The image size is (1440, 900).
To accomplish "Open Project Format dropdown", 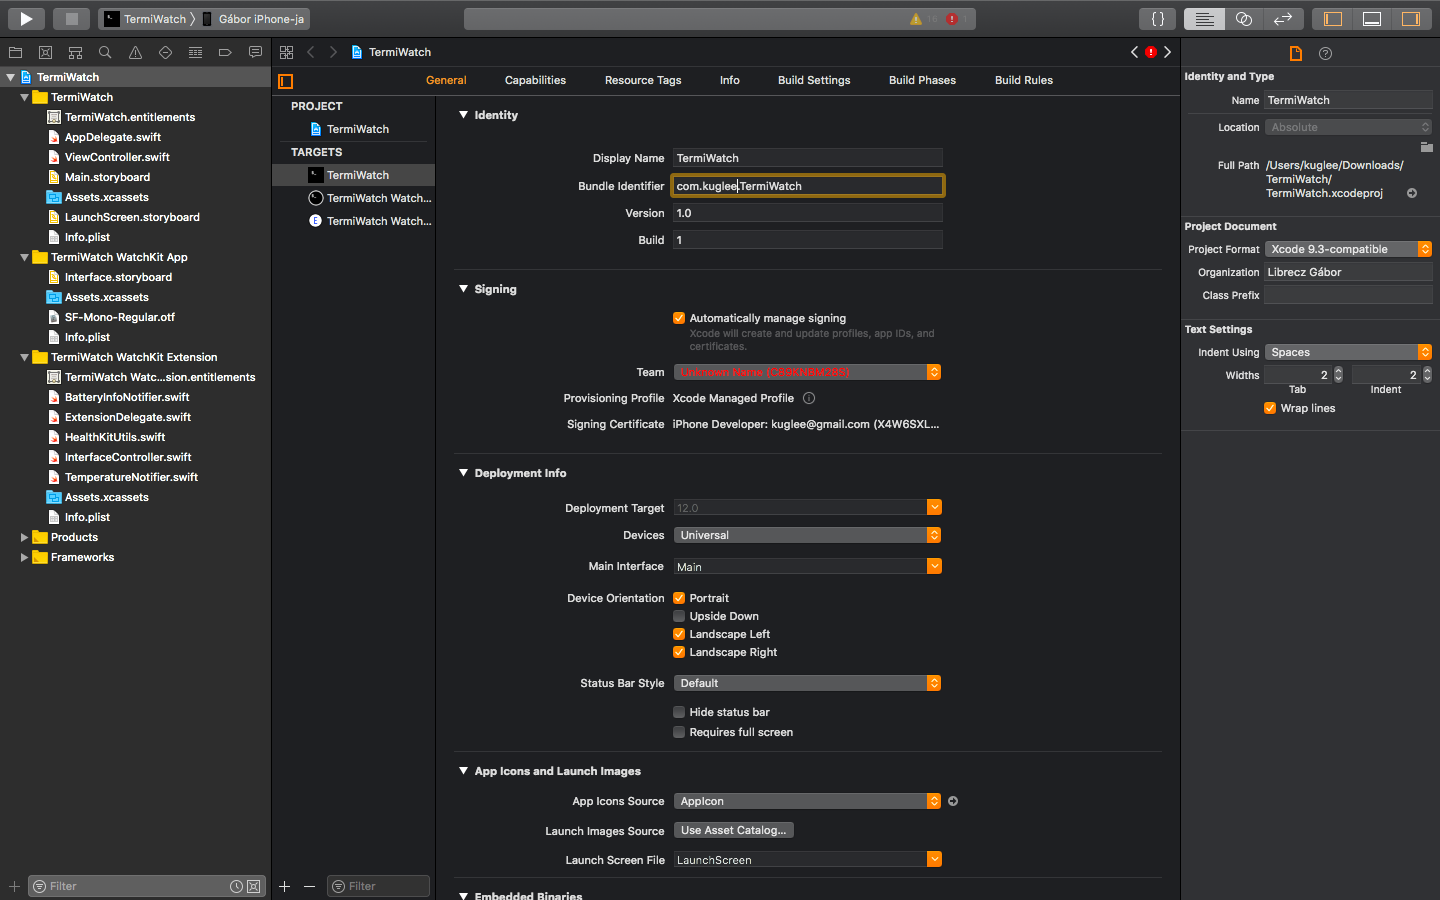I will 1348,249.
